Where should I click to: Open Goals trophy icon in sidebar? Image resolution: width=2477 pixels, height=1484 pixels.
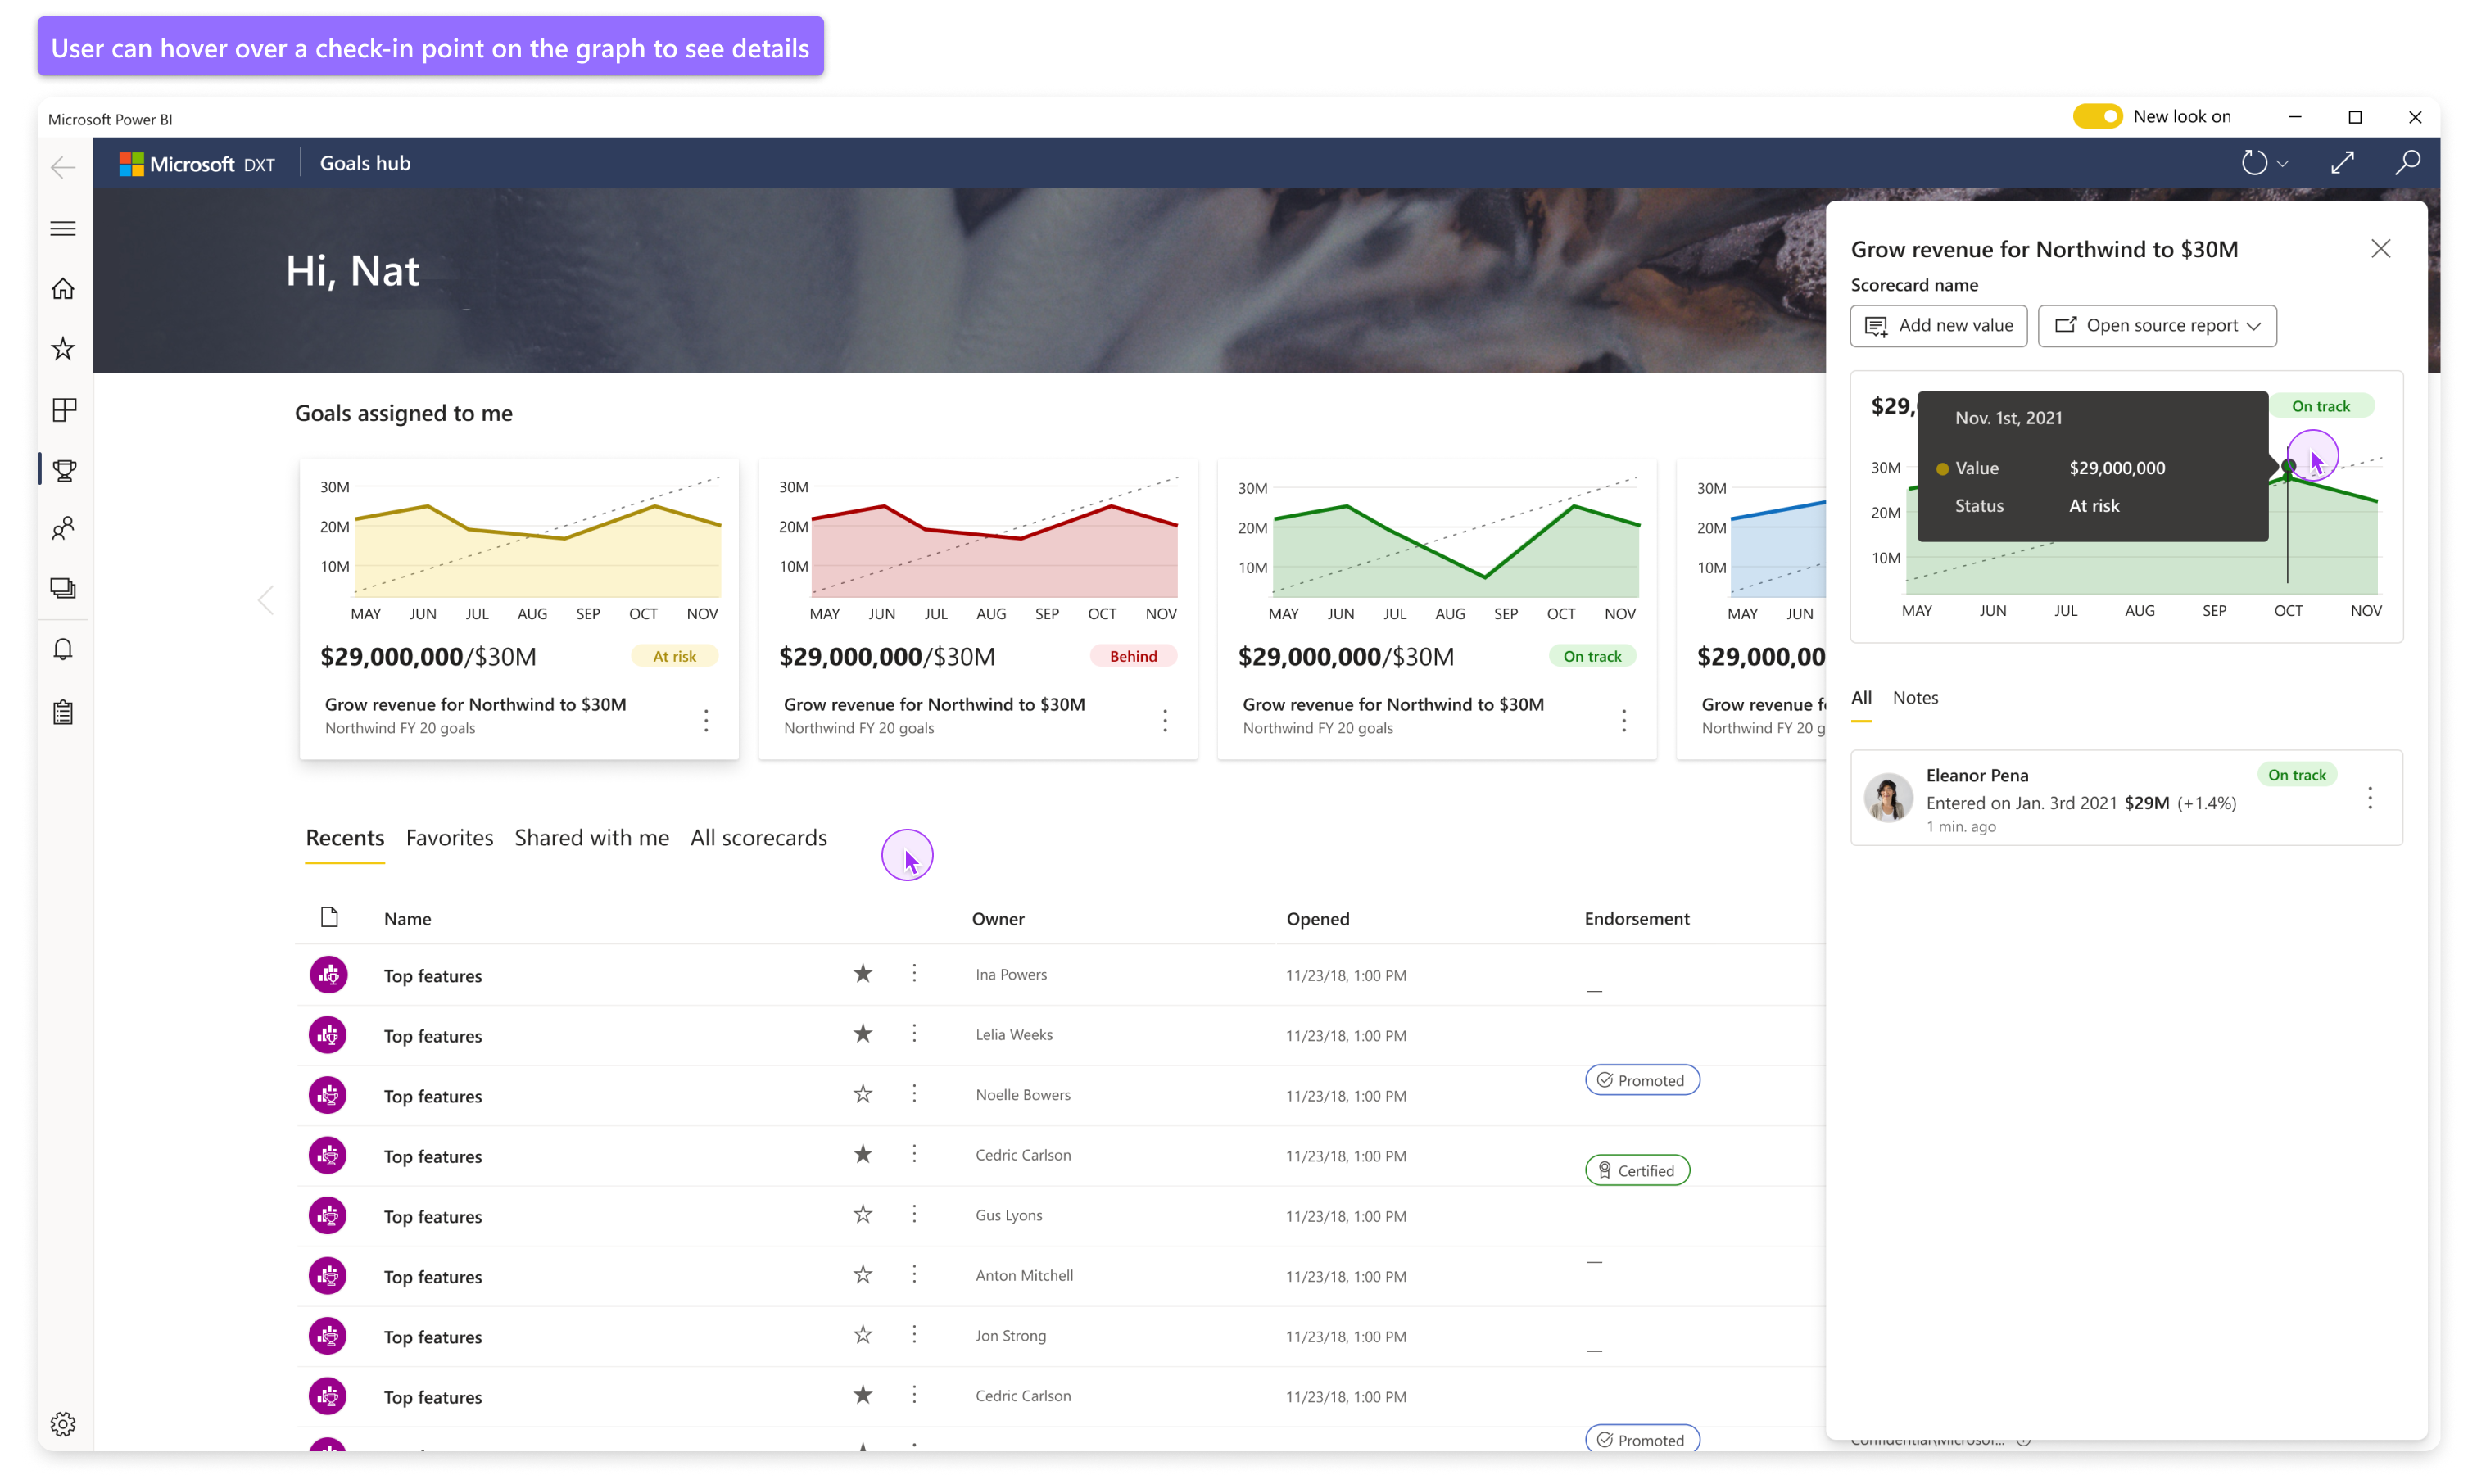tap(63, 469)
